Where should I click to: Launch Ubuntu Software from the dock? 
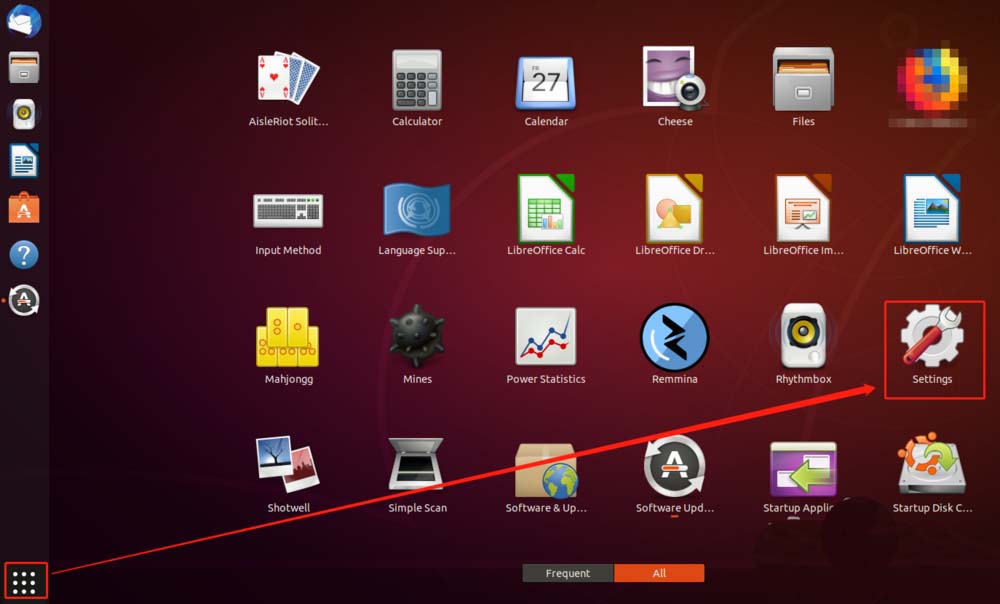(23, 207)
